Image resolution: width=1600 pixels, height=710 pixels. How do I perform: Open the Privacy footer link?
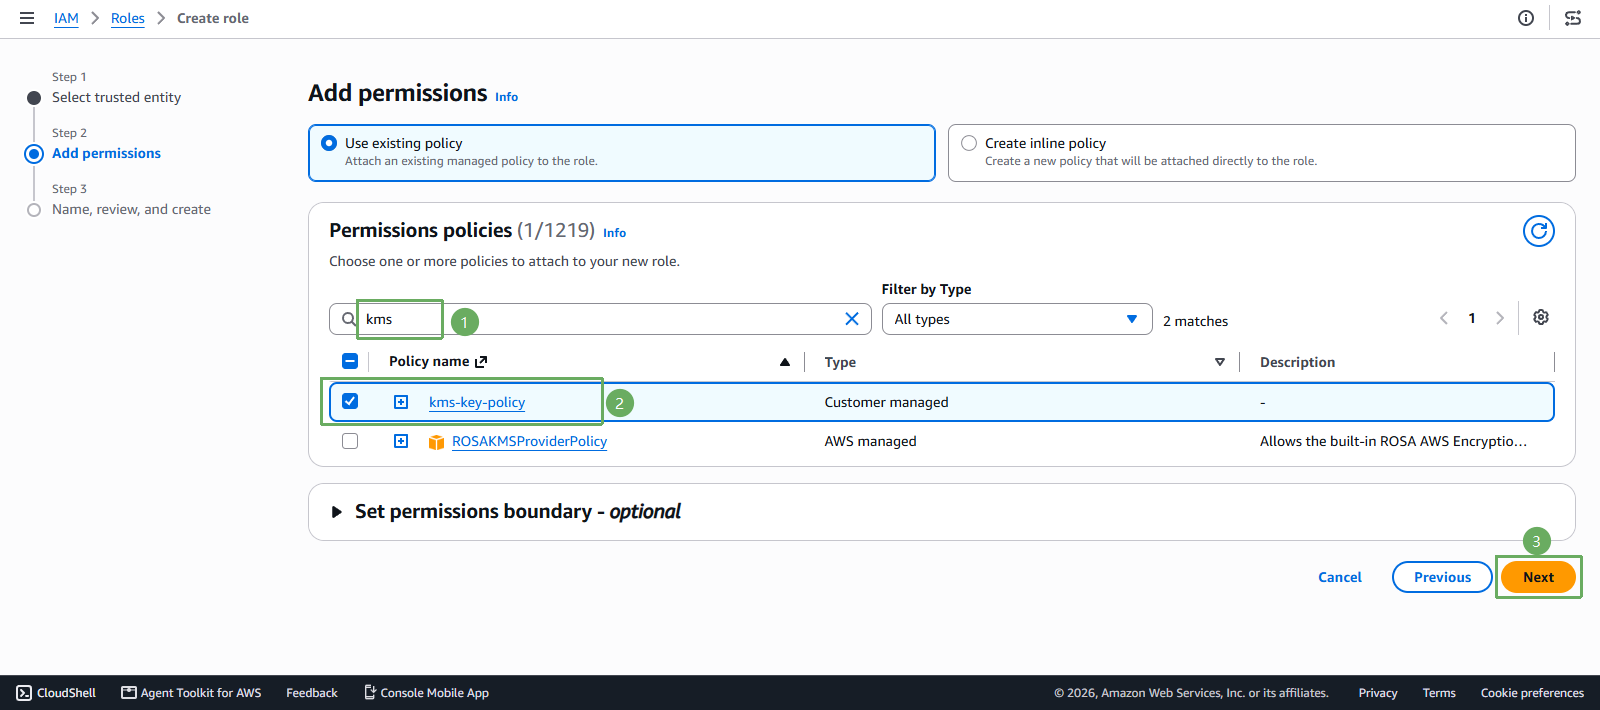coord(1378,693)
